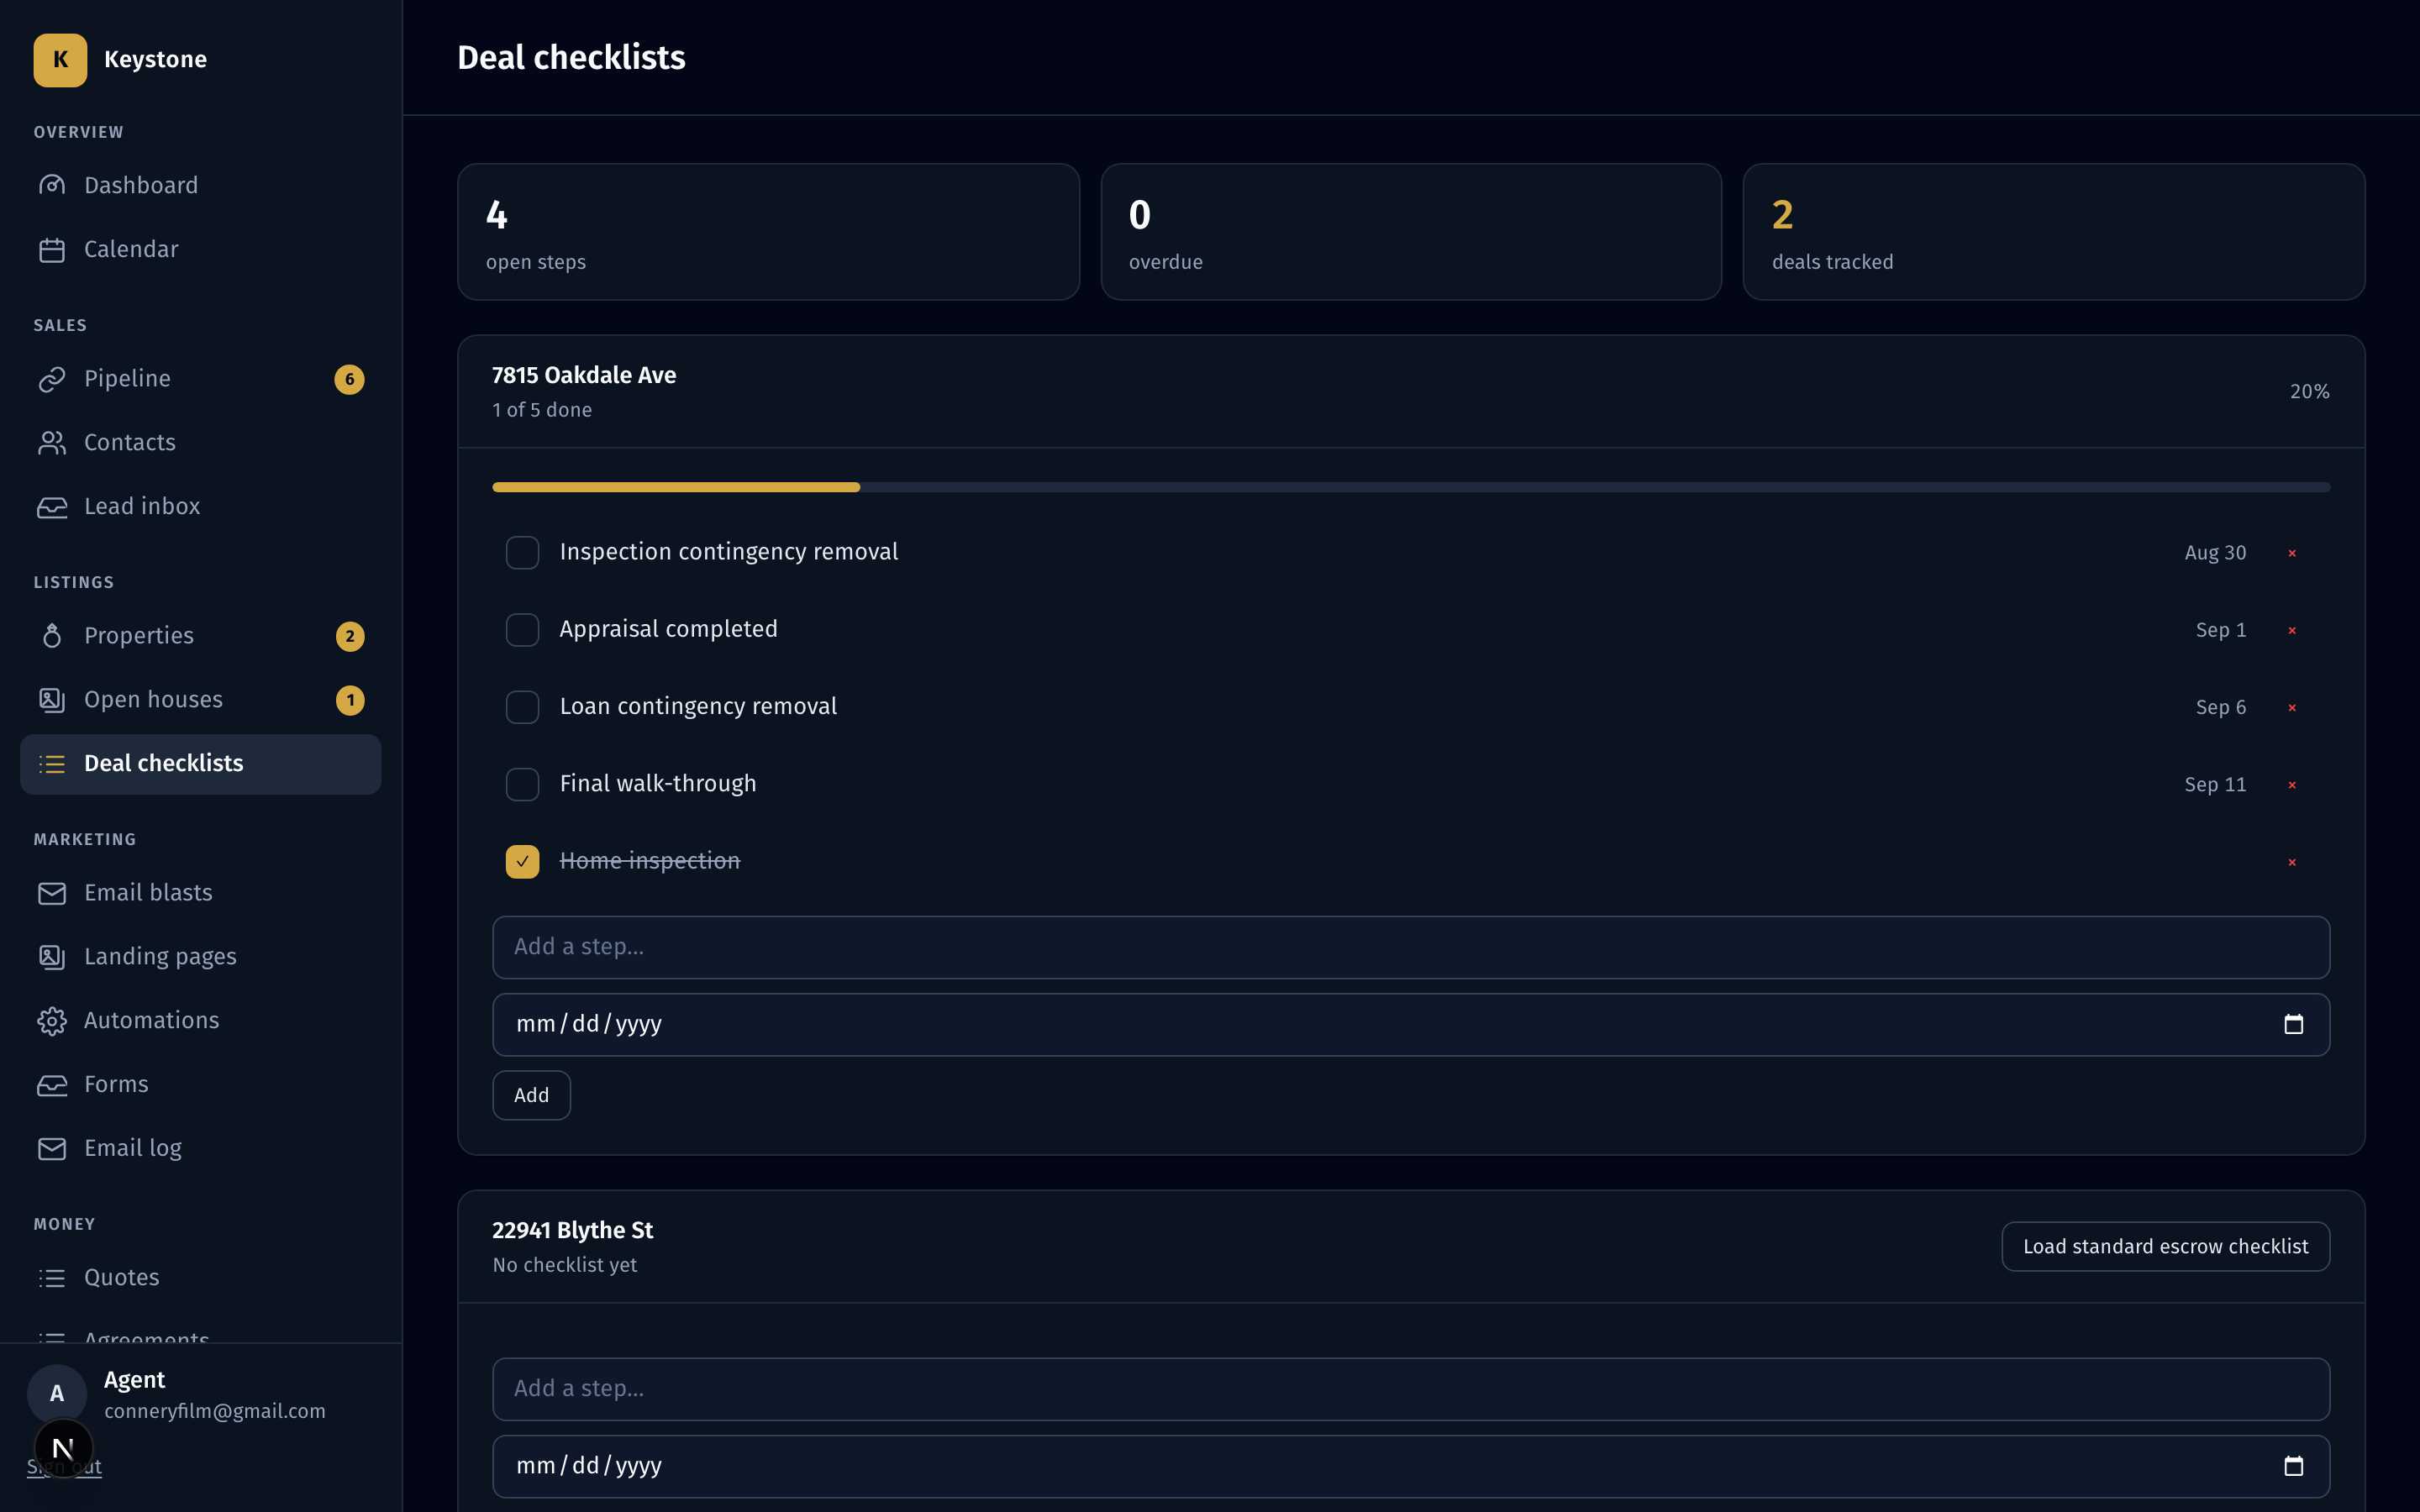Click the Keystone K logo icon
The image size is (2420, 1512).
[x=60, y=60]
